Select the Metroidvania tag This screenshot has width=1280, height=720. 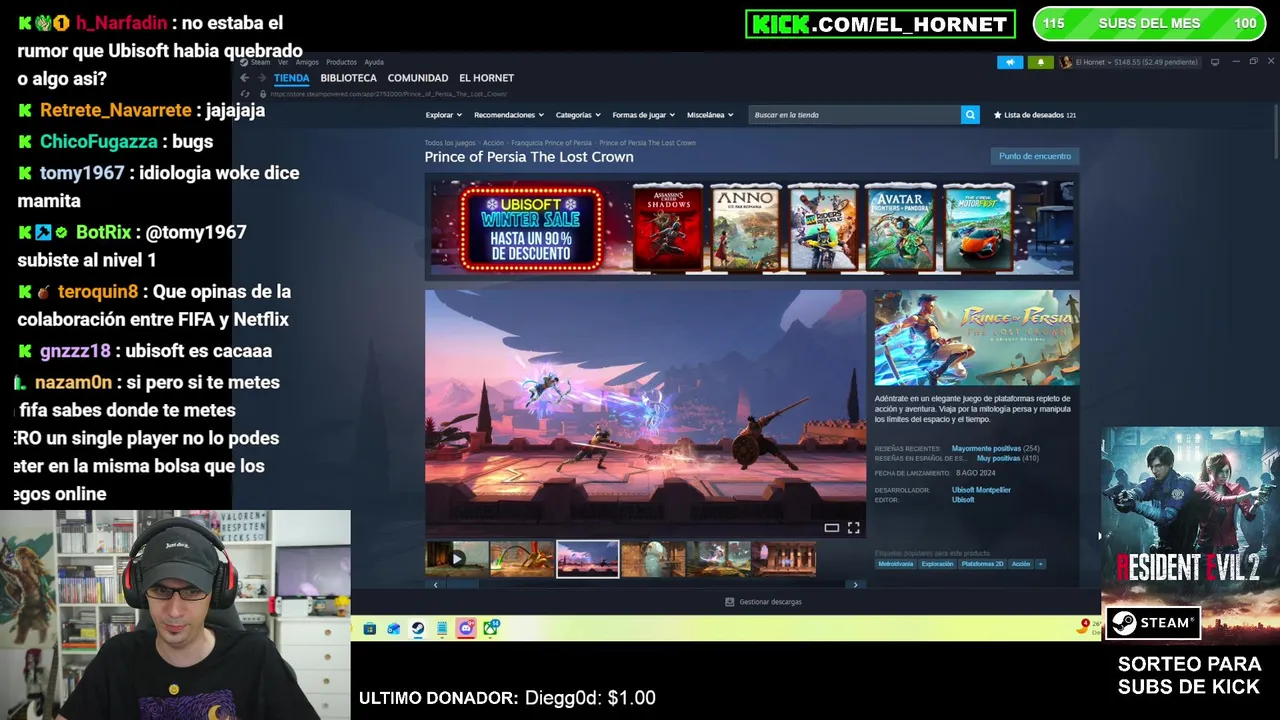pyautogui.click(x=895, y=564)
